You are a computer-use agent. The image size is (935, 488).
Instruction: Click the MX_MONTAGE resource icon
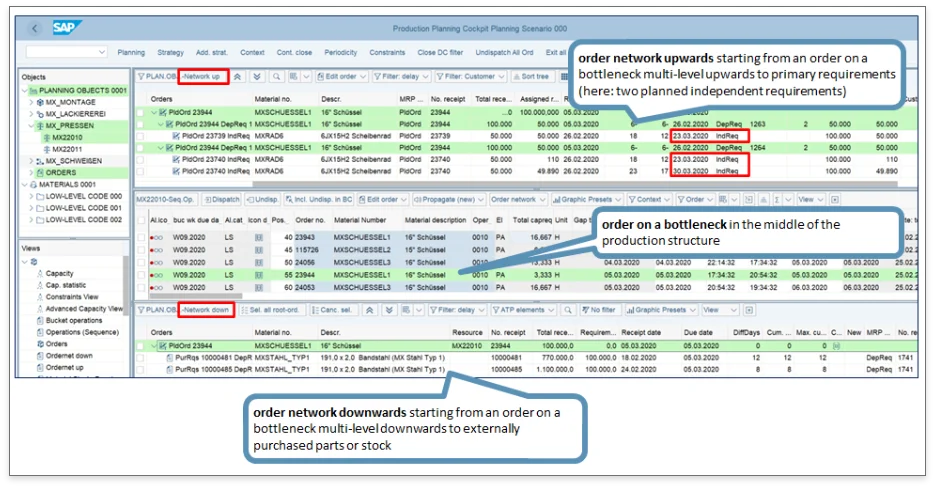(x=40, y=102)
